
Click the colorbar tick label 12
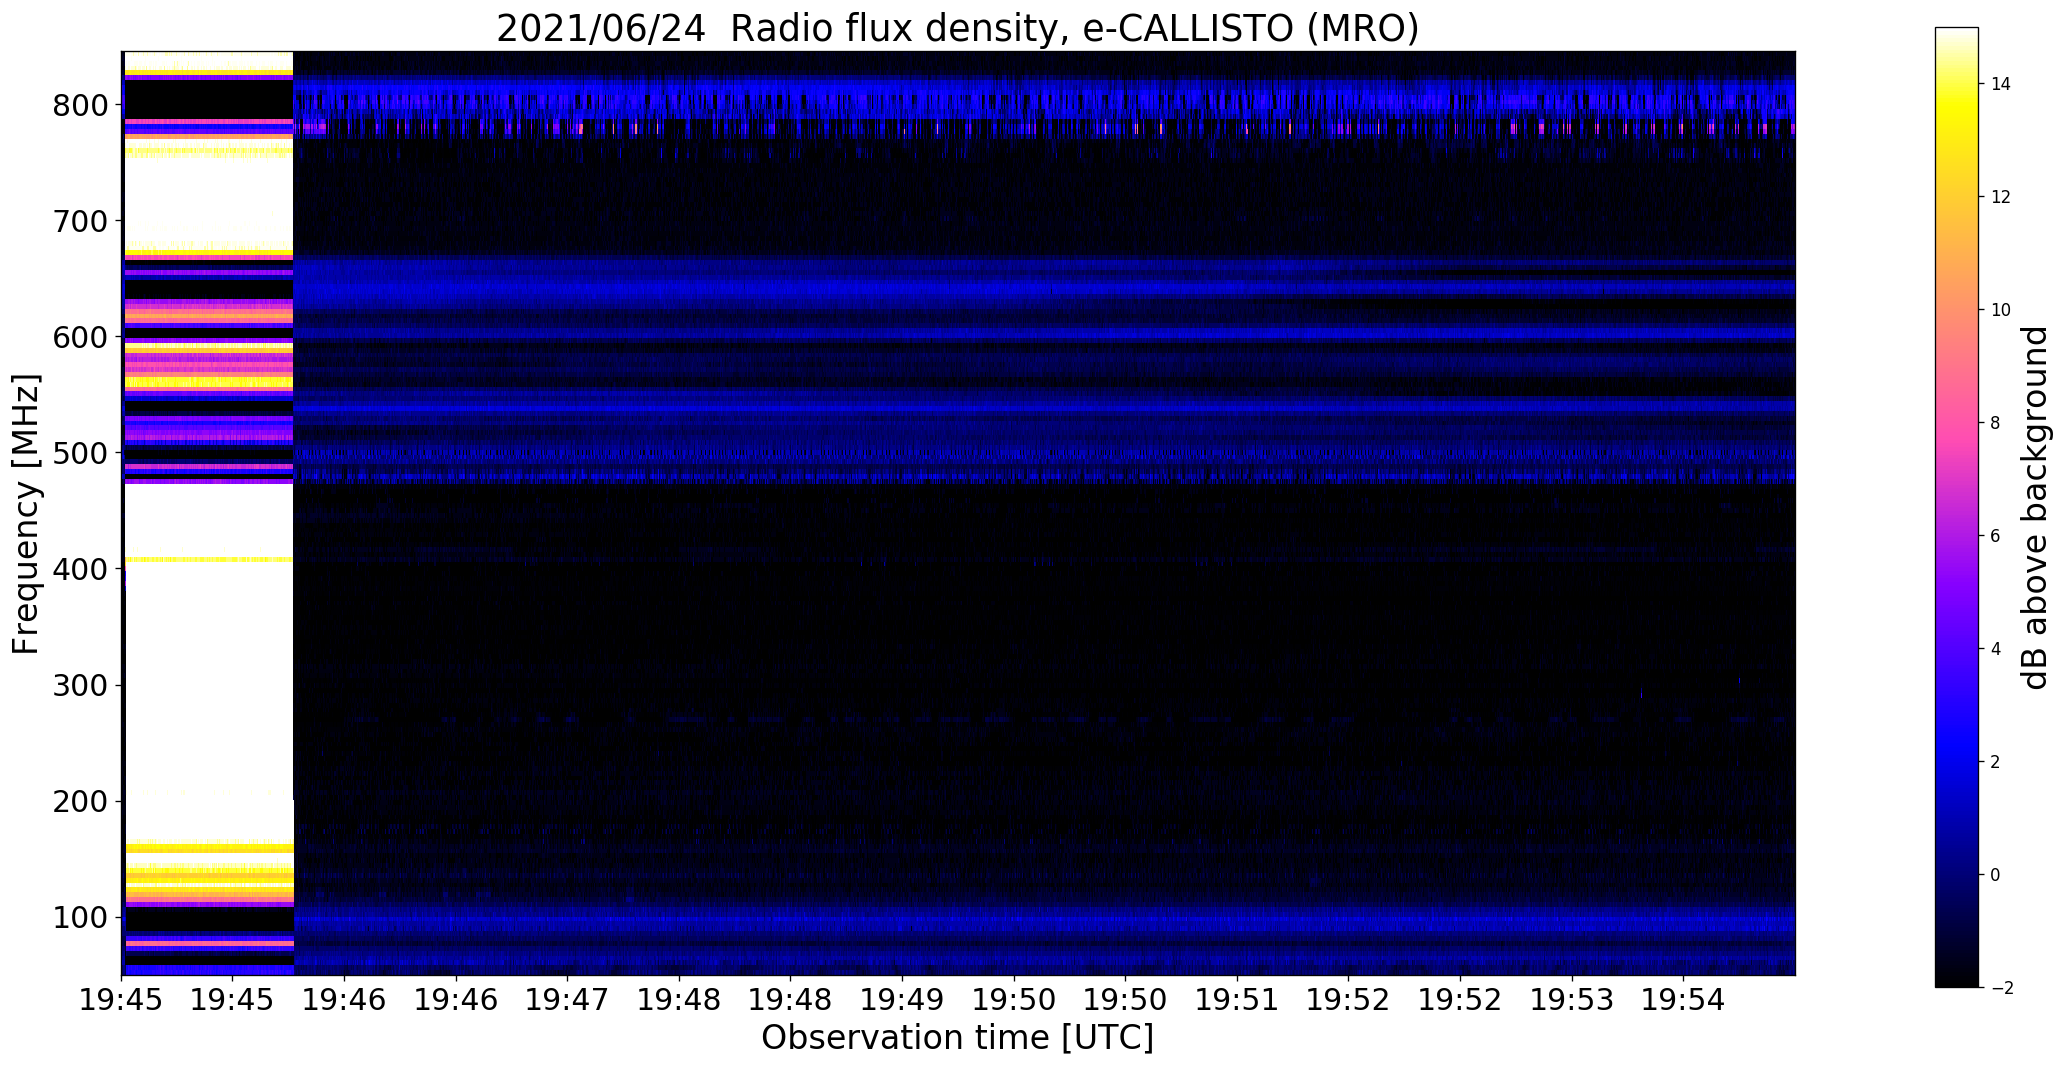tap(2001, 197)
